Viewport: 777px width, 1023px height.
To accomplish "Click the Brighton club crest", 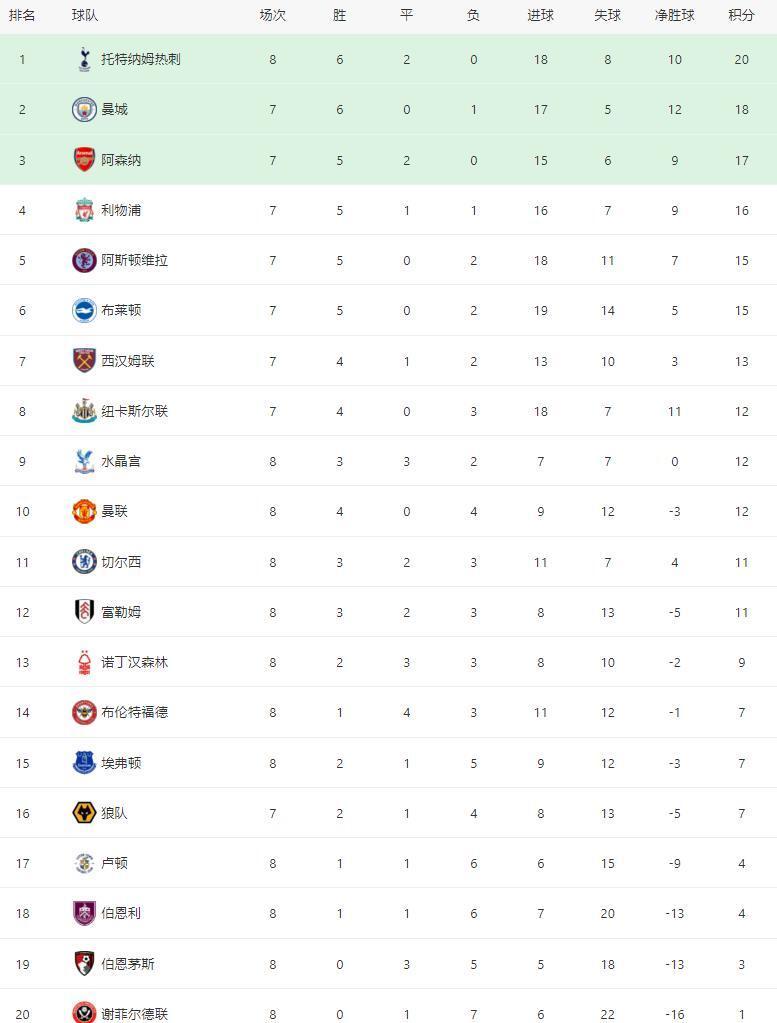I will pos(84,310).
